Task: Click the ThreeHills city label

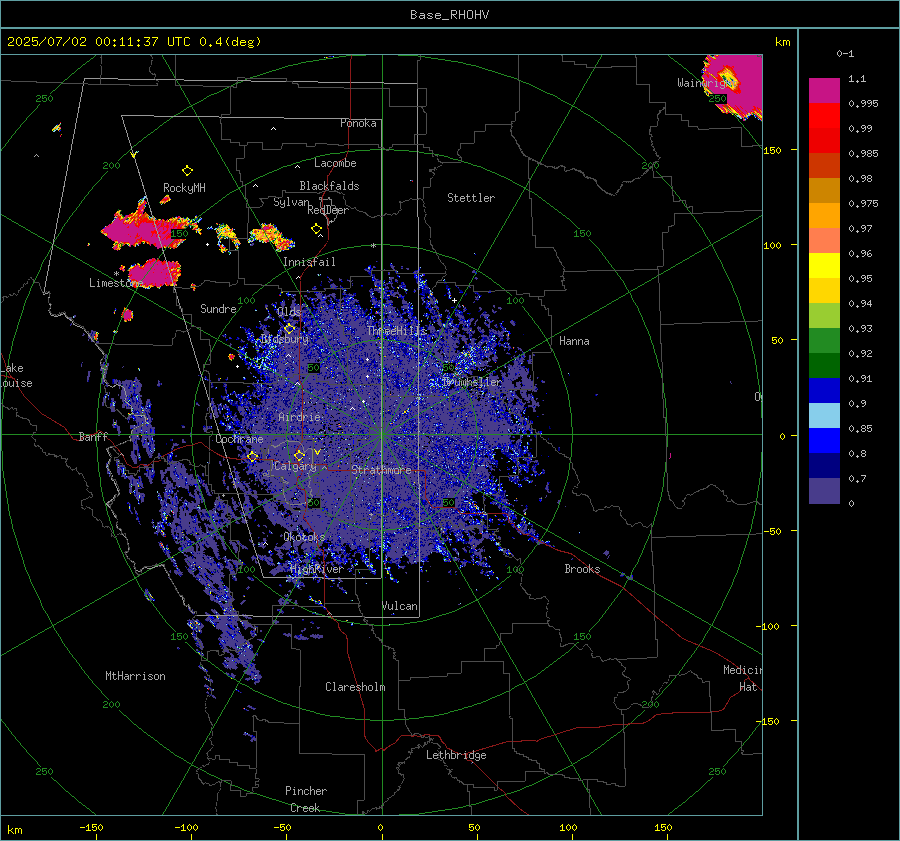Action: tap(397, 331)
